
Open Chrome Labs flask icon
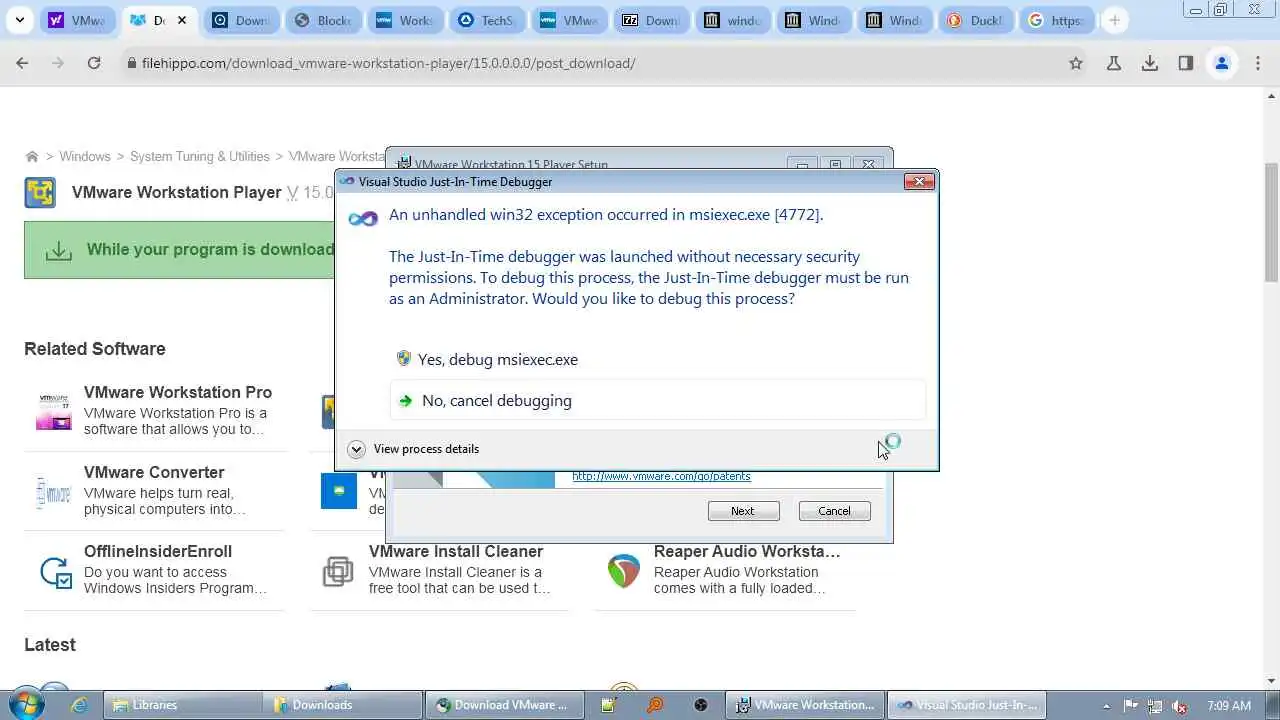pyautogui.click(x=1114, y=63)
